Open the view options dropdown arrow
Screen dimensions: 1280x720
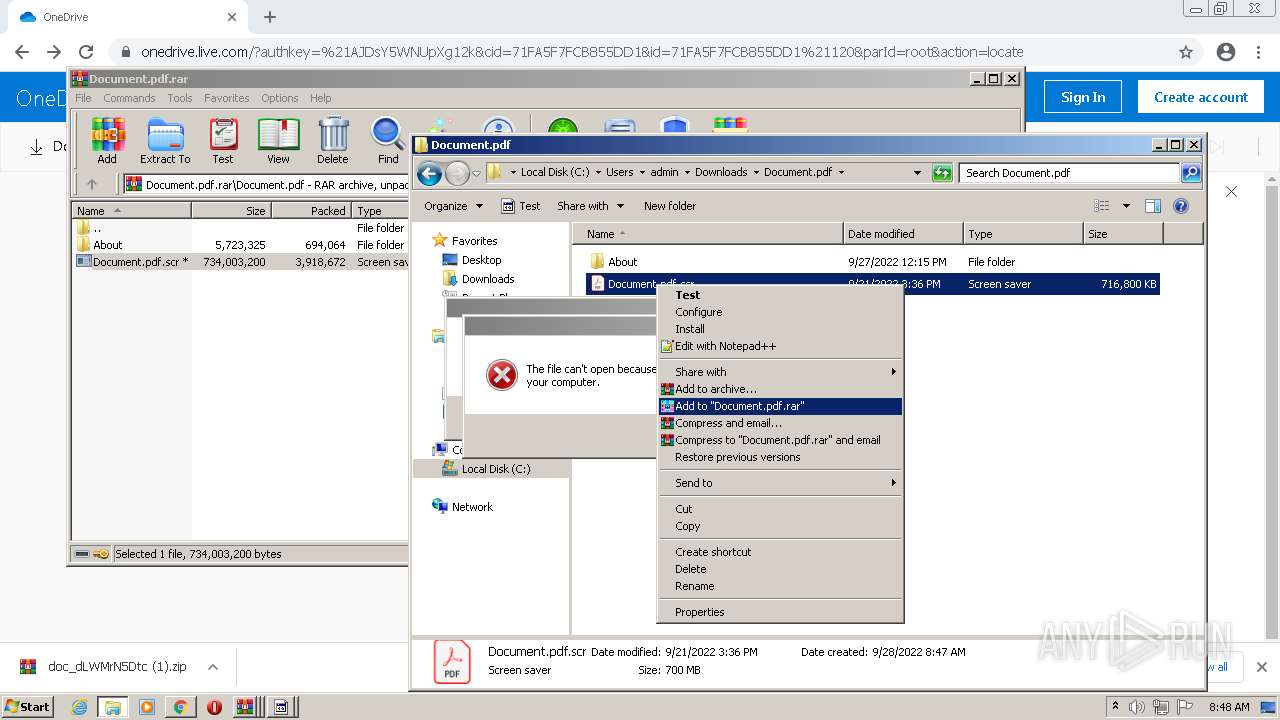pos(1126,206)
